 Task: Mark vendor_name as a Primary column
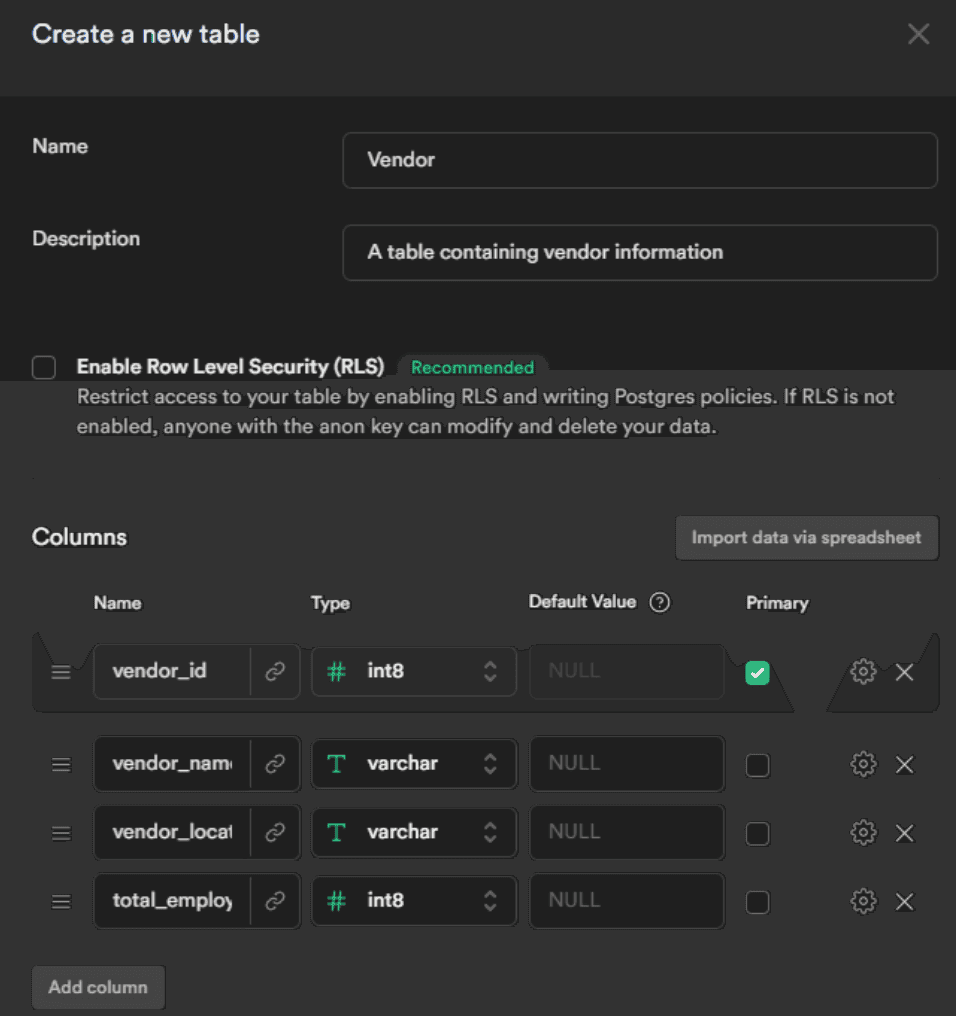pos(757,764)
